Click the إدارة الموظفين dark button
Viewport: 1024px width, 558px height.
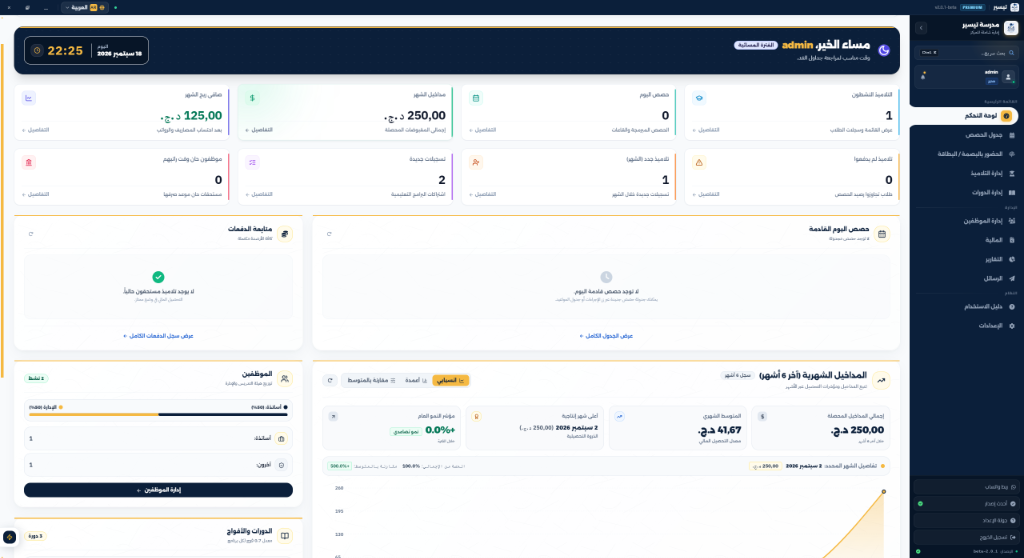(158, 490)
